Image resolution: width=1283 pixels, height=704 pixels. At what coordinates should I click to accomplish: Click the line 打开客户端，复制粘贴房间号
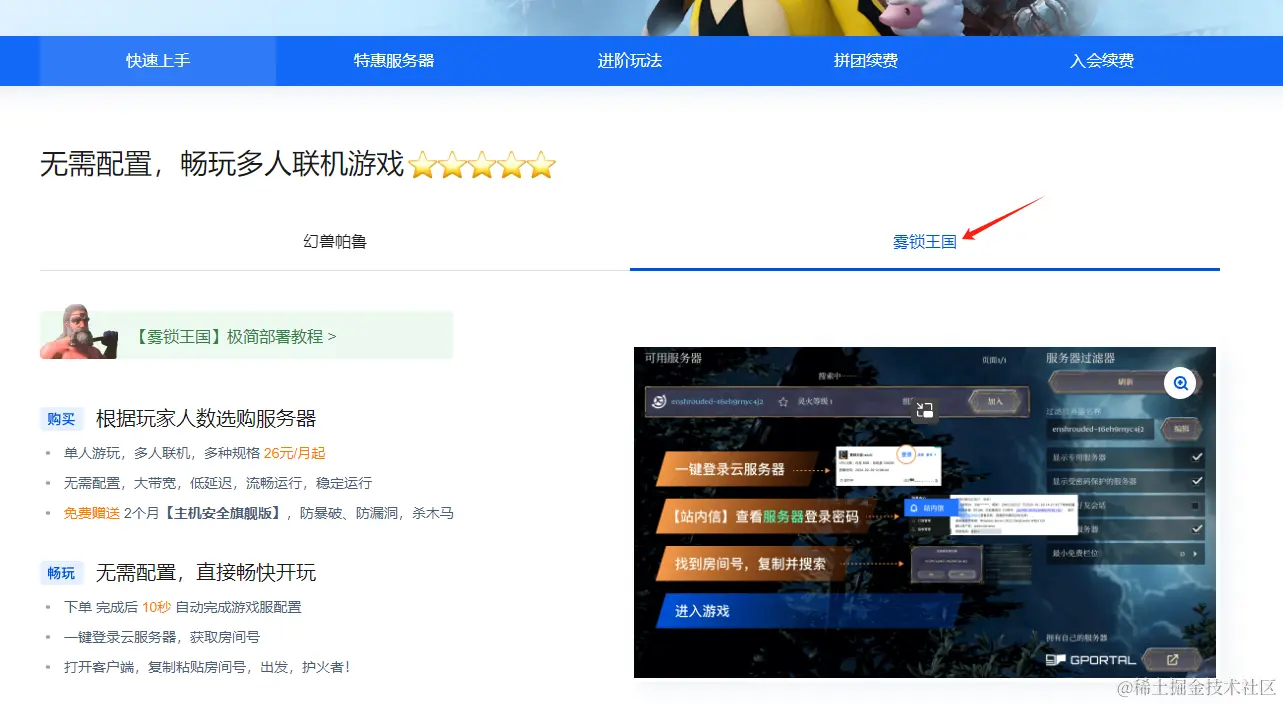pyautogui.click(x=207, y=667)
